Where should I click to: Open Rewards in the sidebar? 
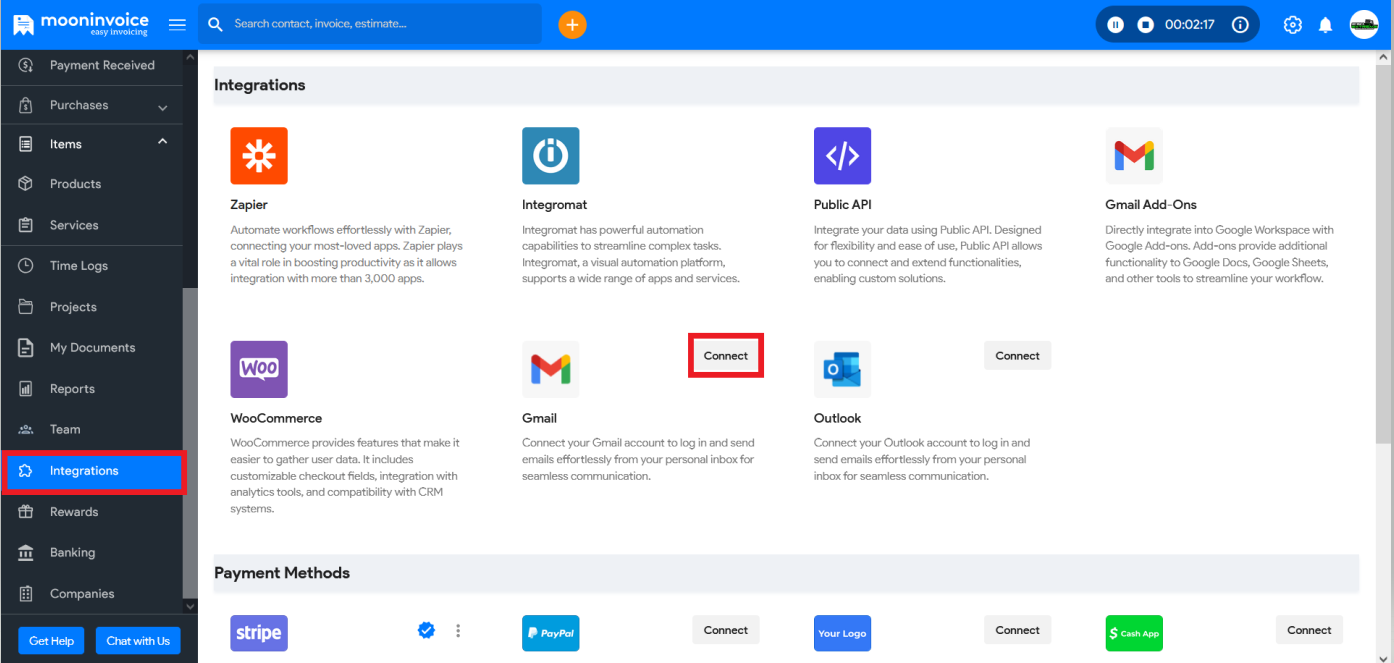91,512
